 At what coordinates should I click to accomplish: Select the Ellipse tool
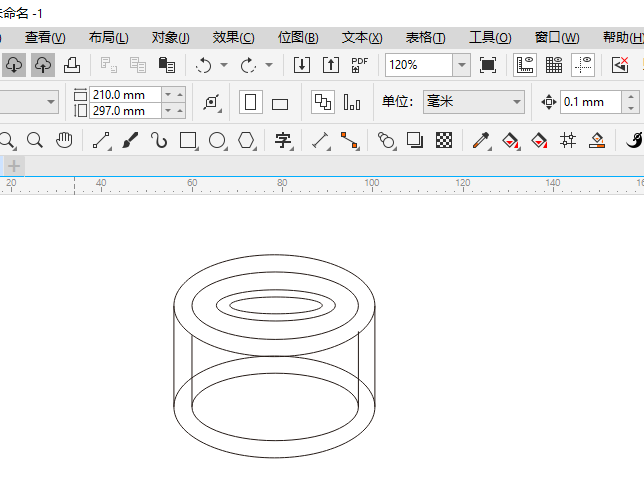[217, 140]
